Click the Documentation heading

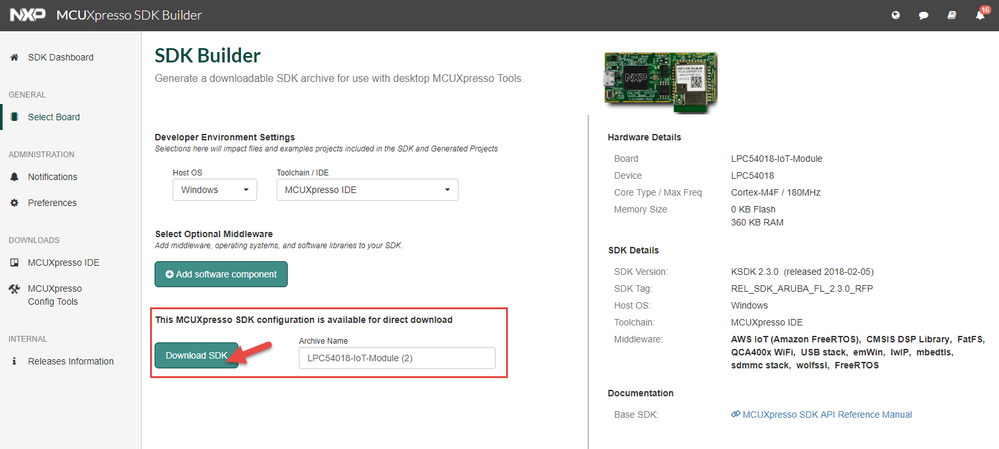coord(640,393)
